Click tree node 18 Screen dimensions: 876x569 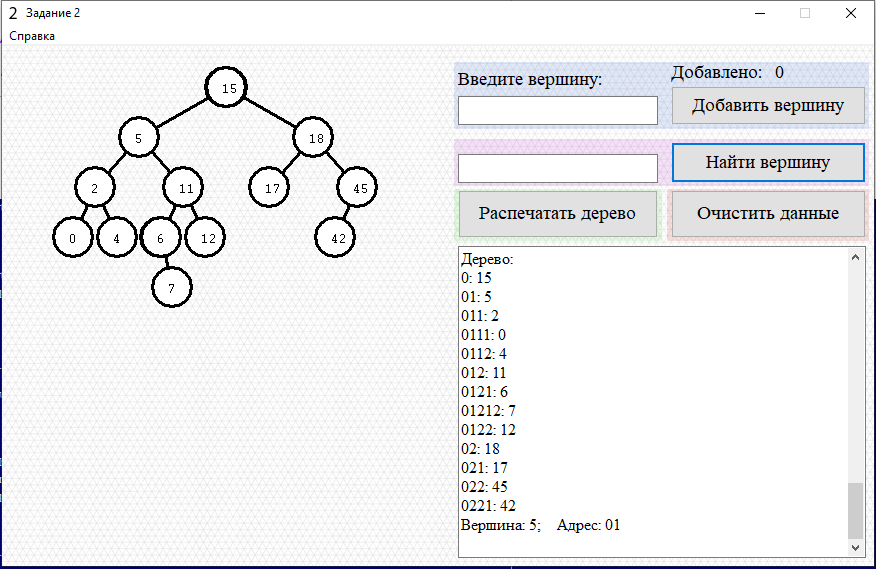(313, 137)
